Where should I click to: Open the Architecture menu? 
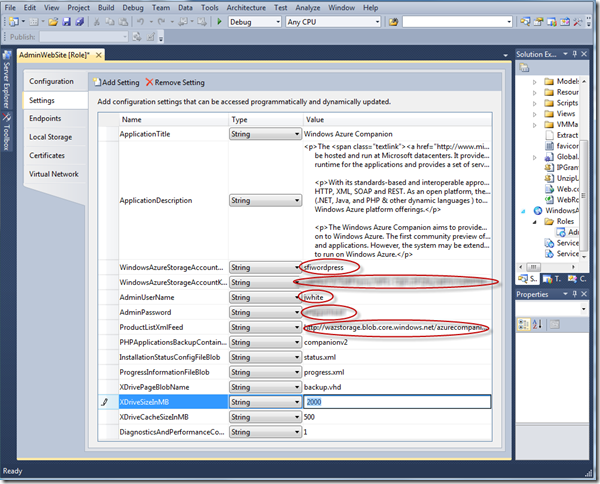click(x=246, y=7)
